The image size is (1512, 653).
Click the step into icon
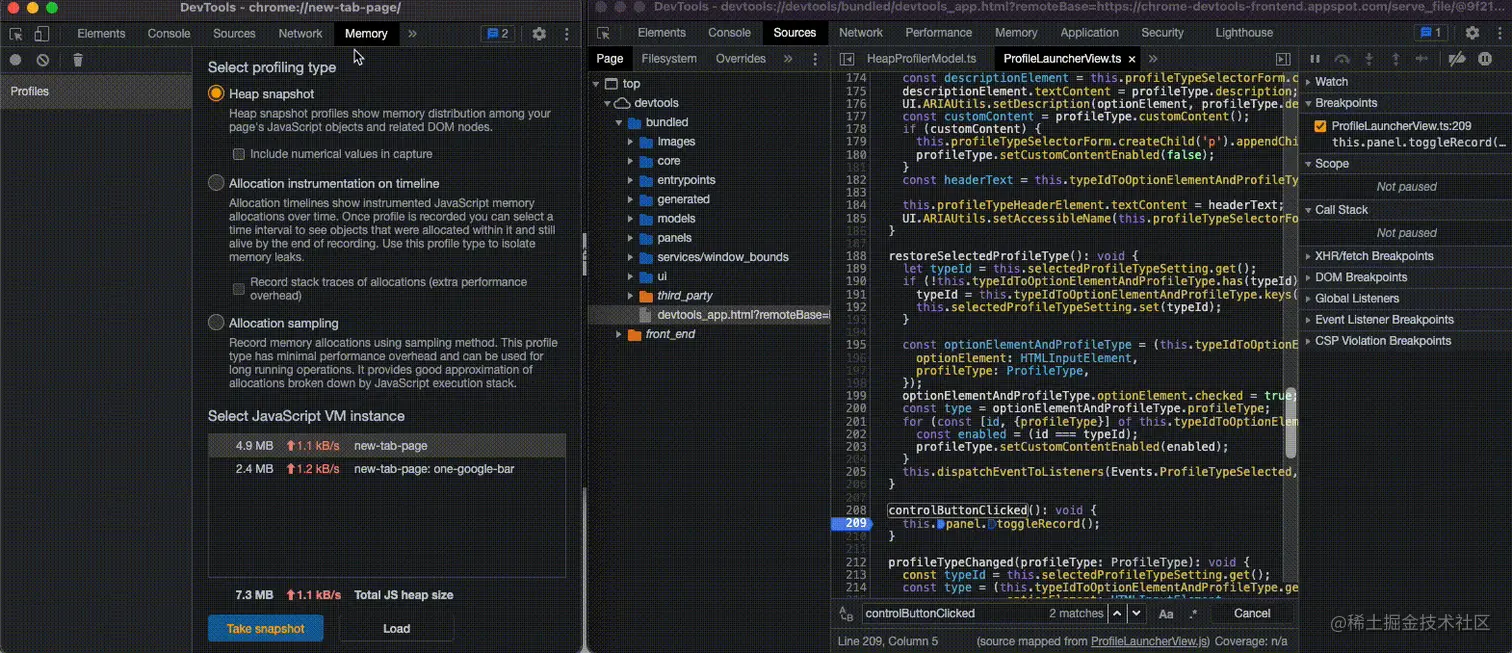coord(1369,59)
